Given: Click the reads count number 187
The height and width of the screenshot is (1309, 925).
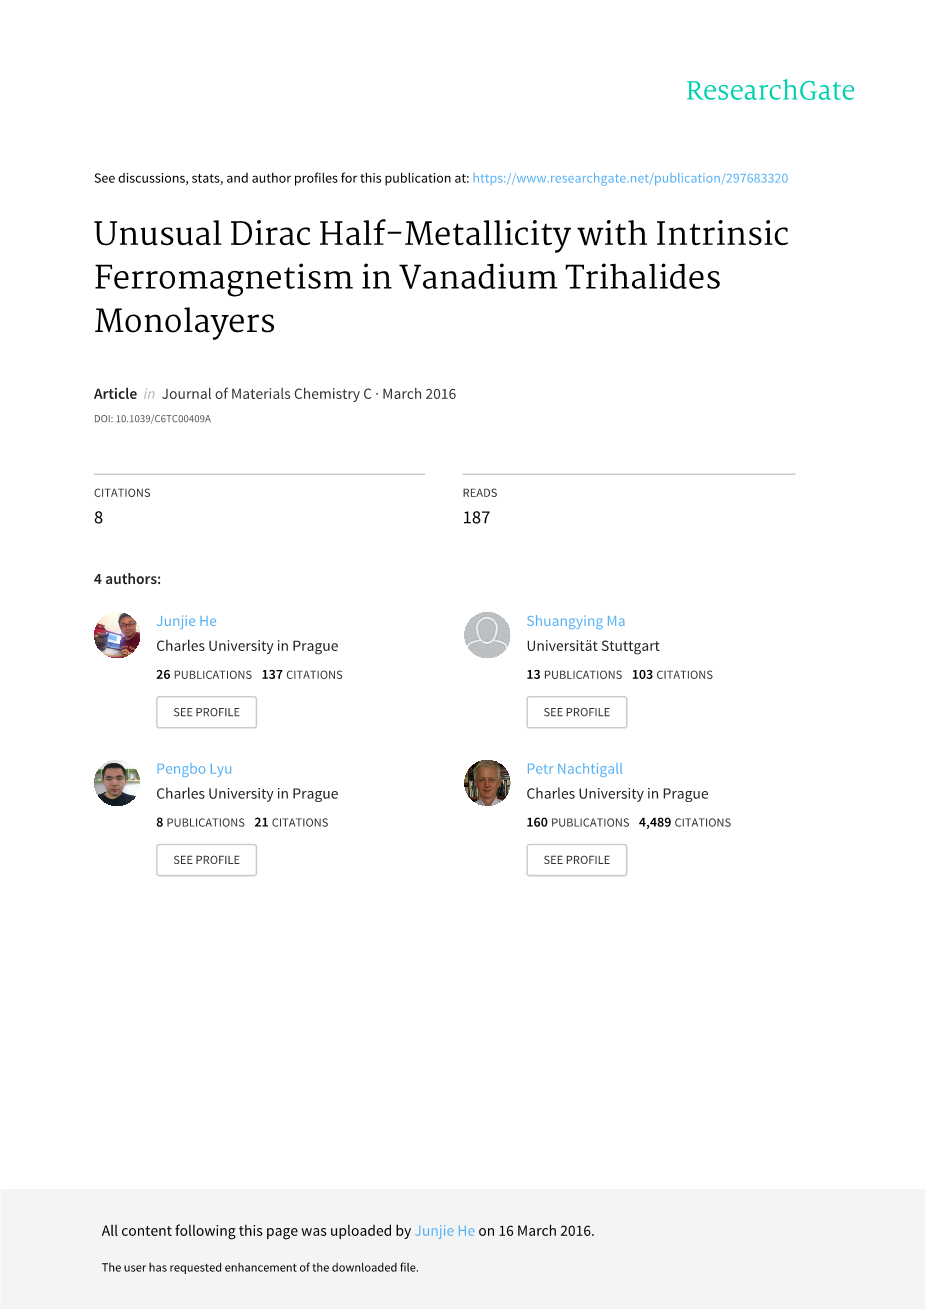Looking at the screenshot, I should coord(476,517).
